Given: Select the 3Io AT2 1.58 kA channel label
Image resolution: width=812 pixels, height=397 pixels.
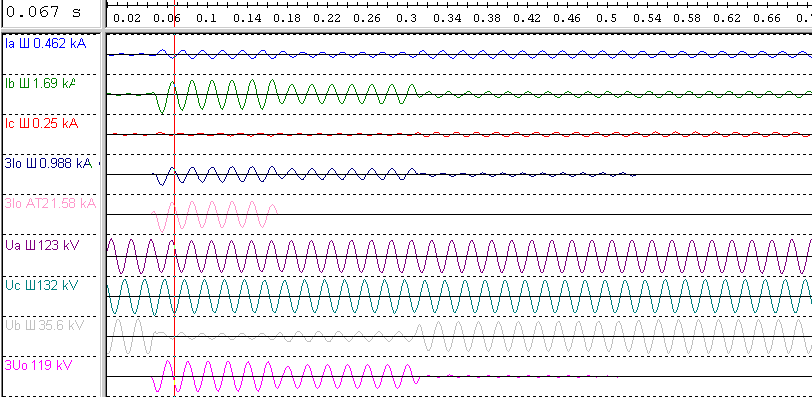Looking at the screenshot, I should click(50, 204).
